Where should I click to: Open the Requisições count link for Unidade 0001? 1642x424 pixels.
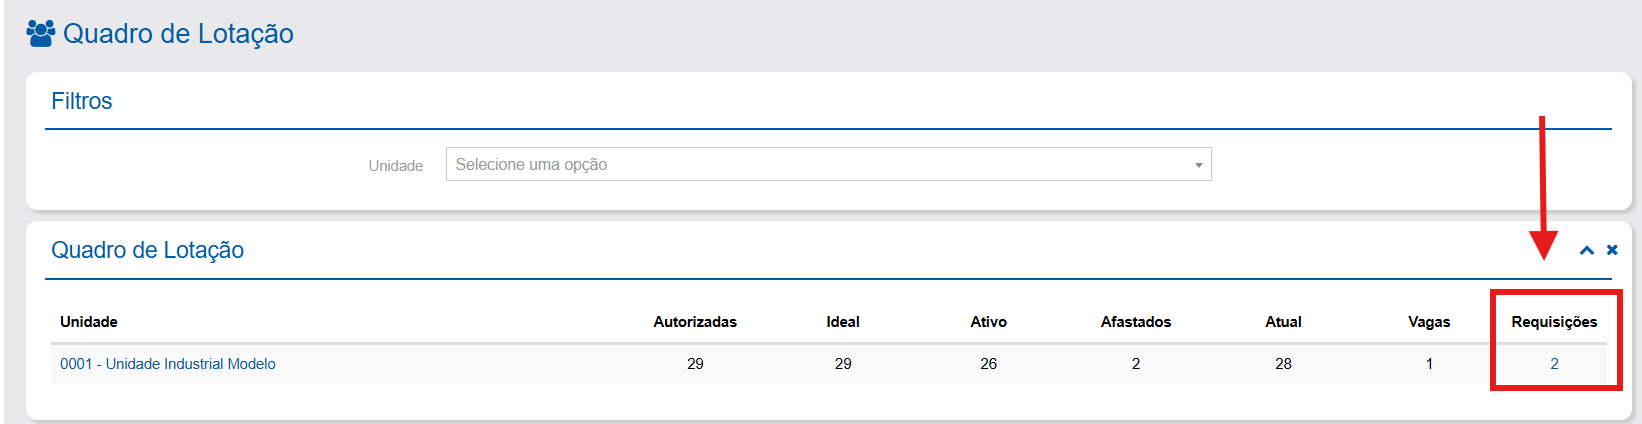(x=1554, y=364)
